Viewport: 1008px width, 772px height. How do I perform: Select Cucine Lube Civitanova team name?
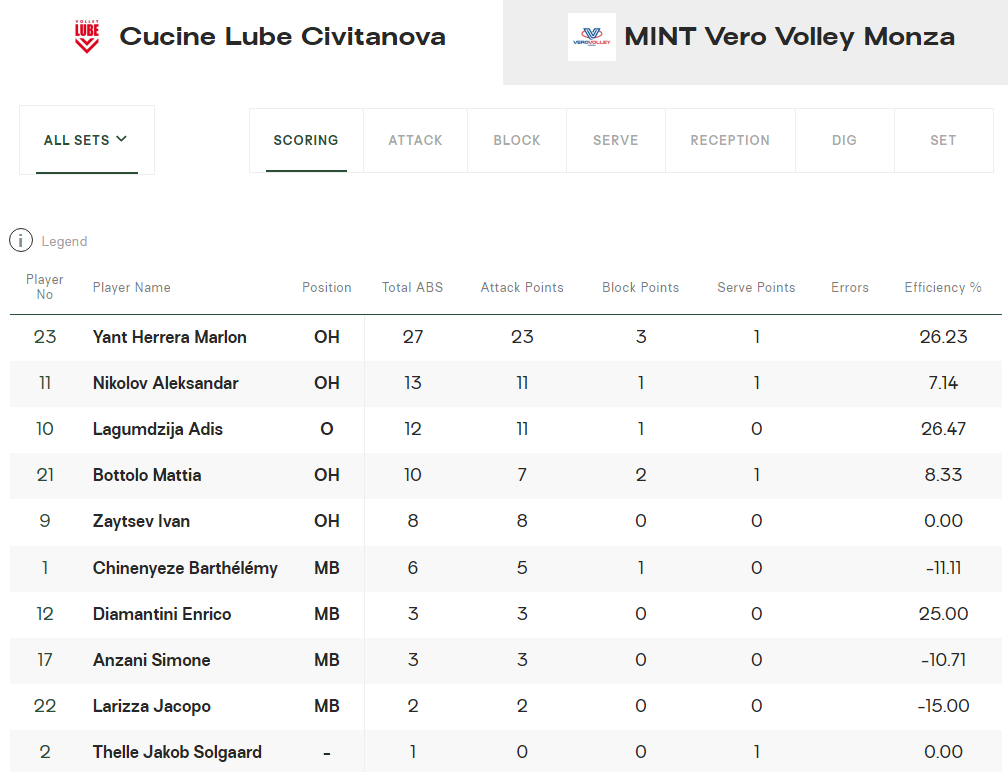282,37
